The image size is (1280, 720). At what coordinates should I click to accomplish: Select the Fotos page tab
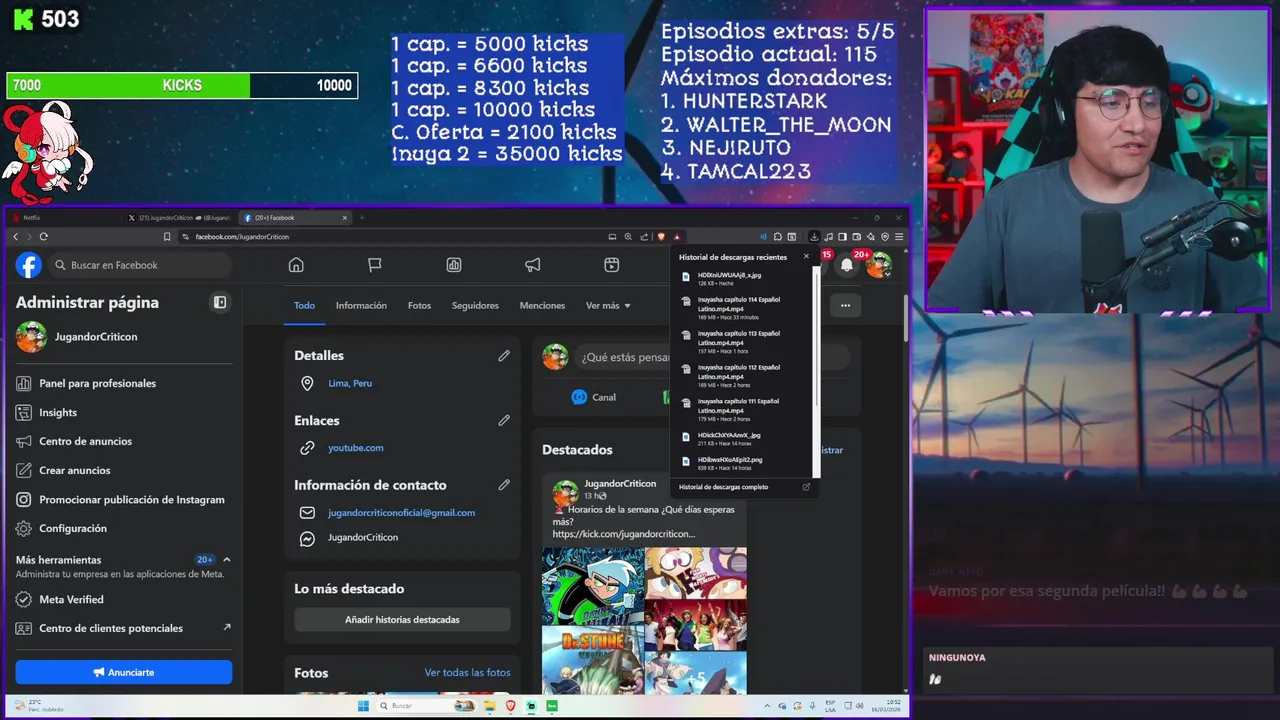(x=419, y=306)
